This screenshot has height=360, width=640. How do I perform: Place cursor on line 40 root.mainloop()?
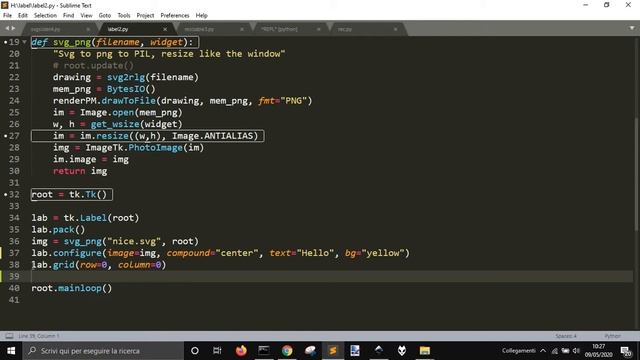pos(71,288)
